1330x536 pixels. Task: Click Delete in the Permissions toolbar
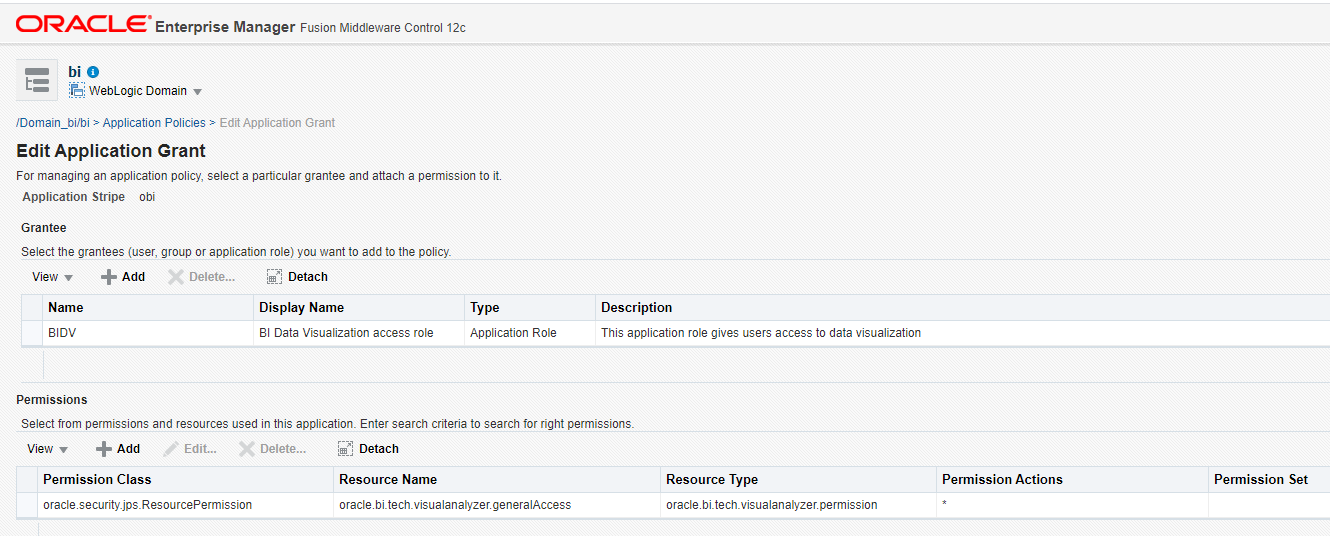pyautogui.click(x=272, y=449)
